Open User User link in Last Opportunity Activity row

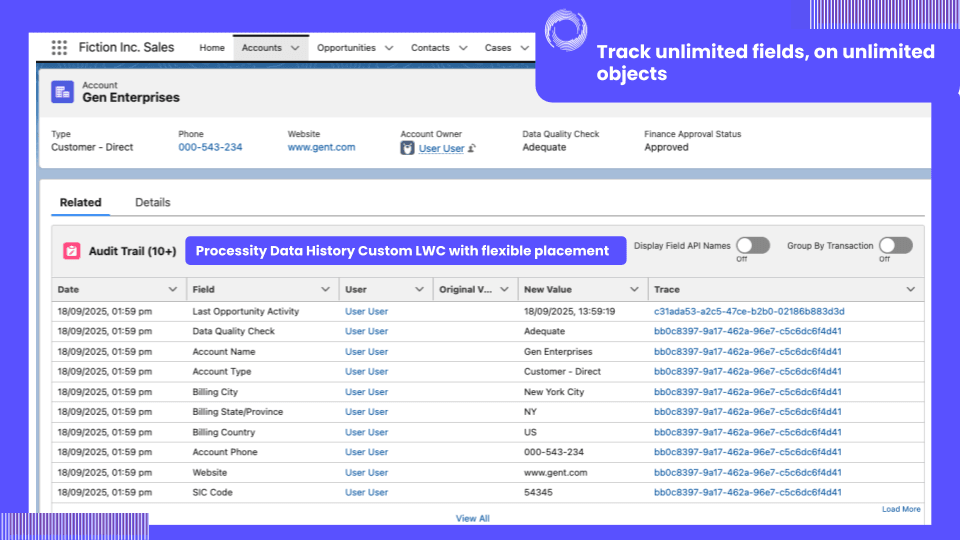[x=366, y=312]
